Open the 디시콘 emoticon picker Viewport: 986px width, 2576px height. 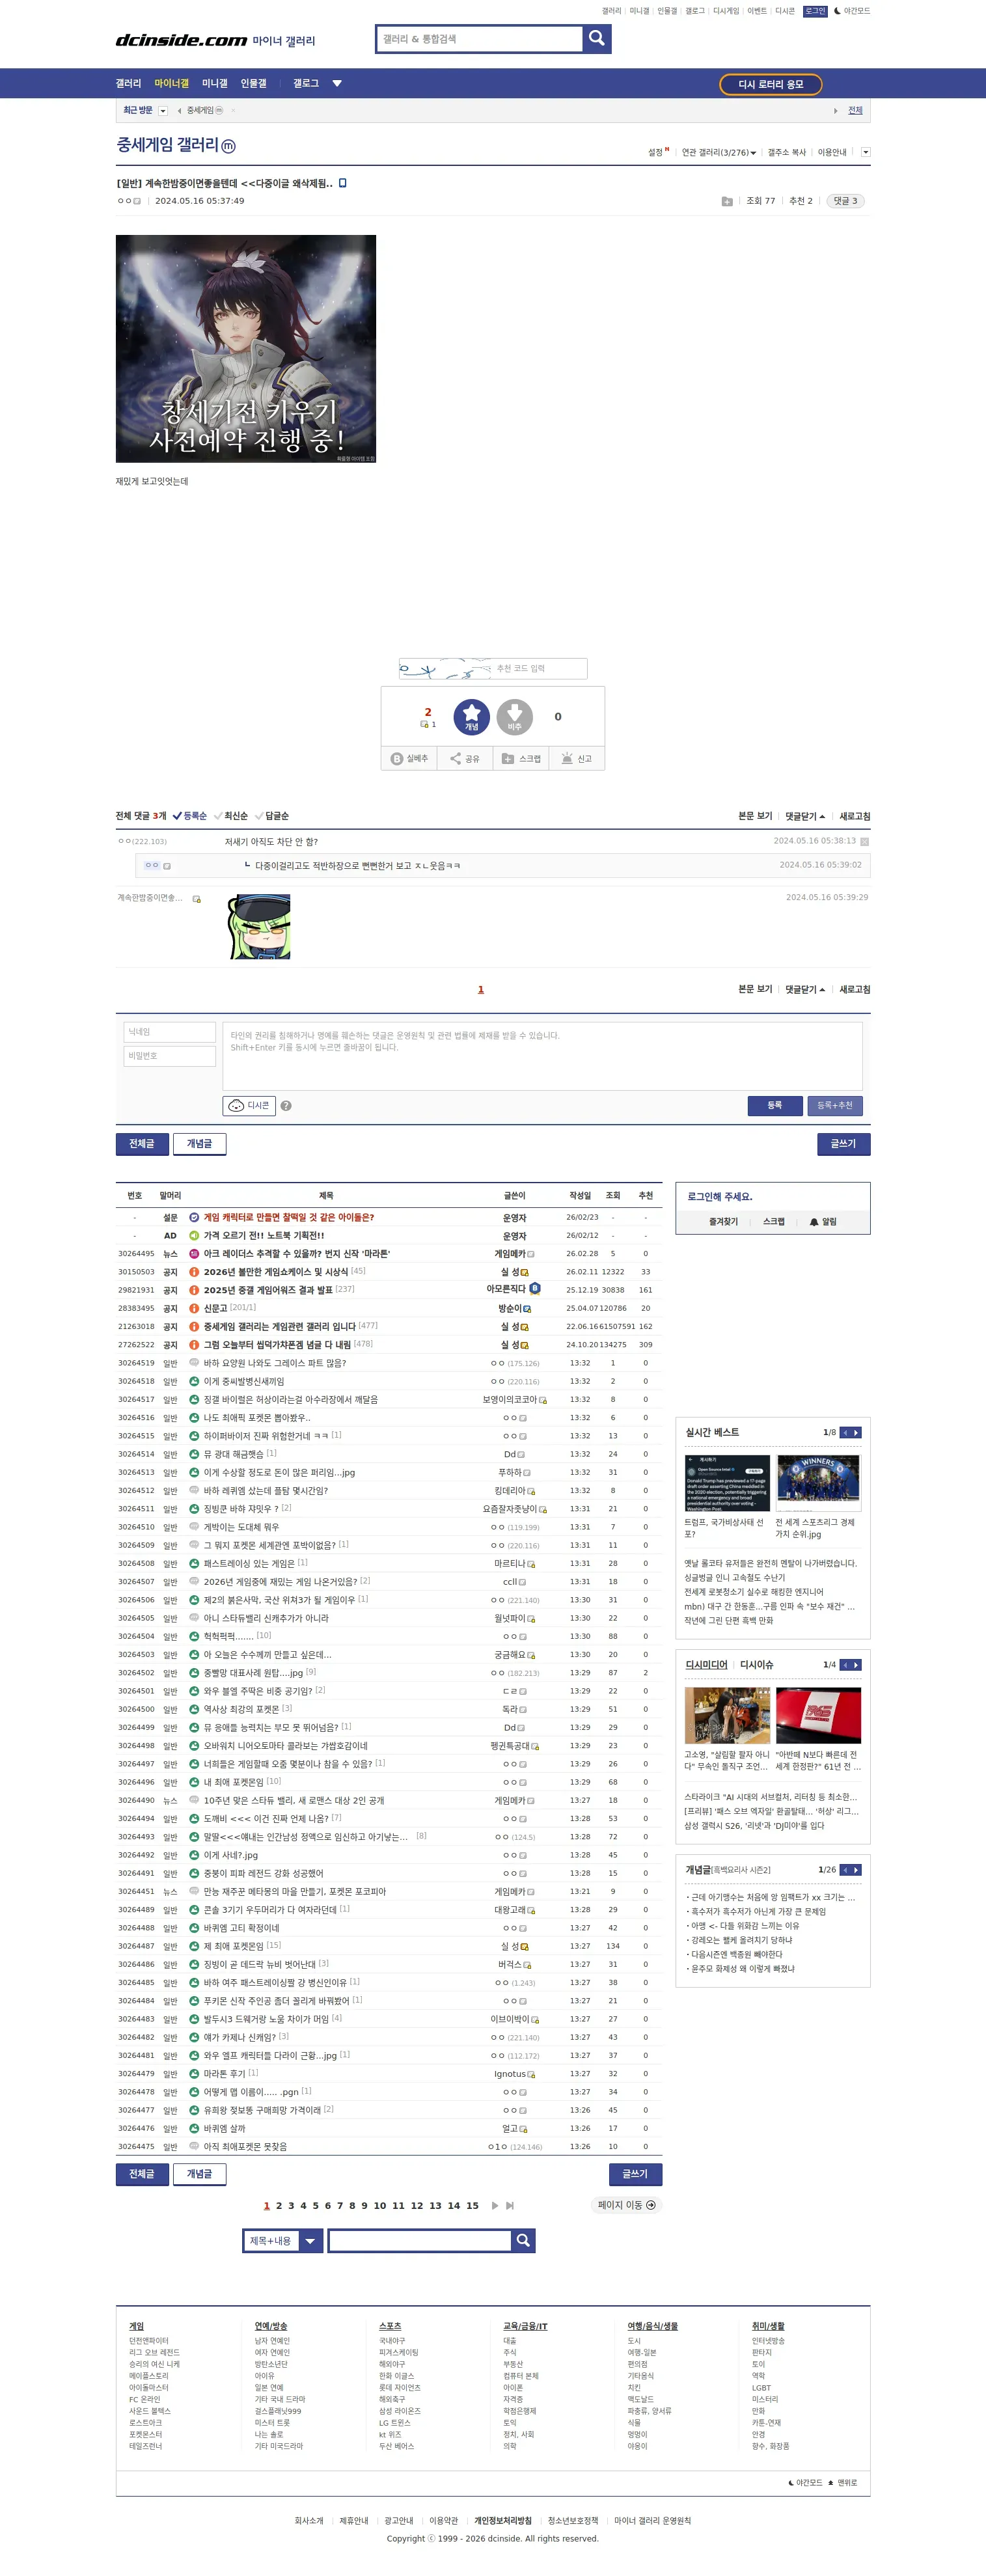(x=249, y=1105)
